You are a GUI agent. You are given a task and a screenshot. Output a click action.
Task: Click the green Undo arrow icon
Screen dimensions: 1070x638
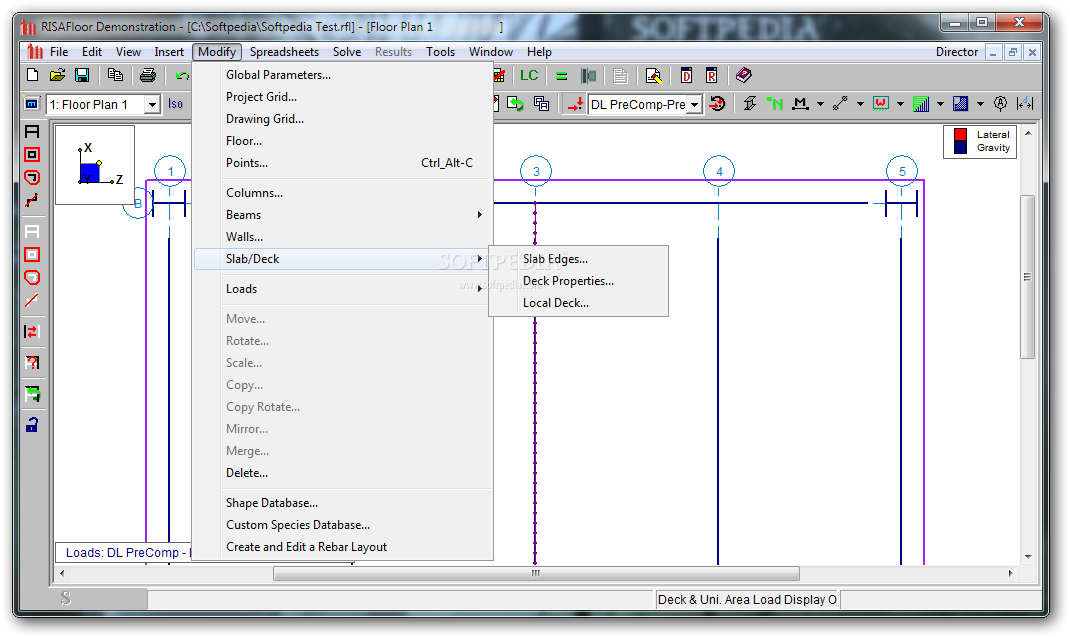[x=182, y=75]
